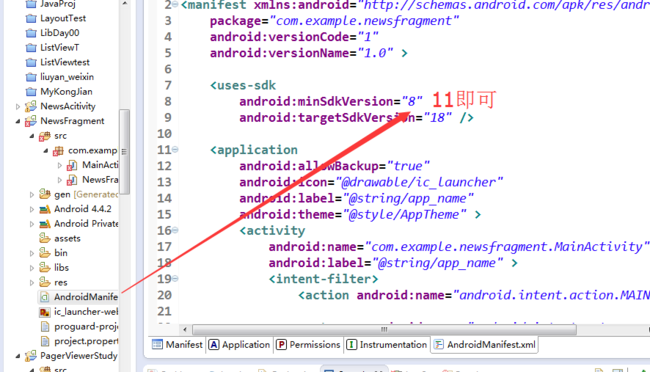Expand the Android Private libraries node

pos(32,224)
